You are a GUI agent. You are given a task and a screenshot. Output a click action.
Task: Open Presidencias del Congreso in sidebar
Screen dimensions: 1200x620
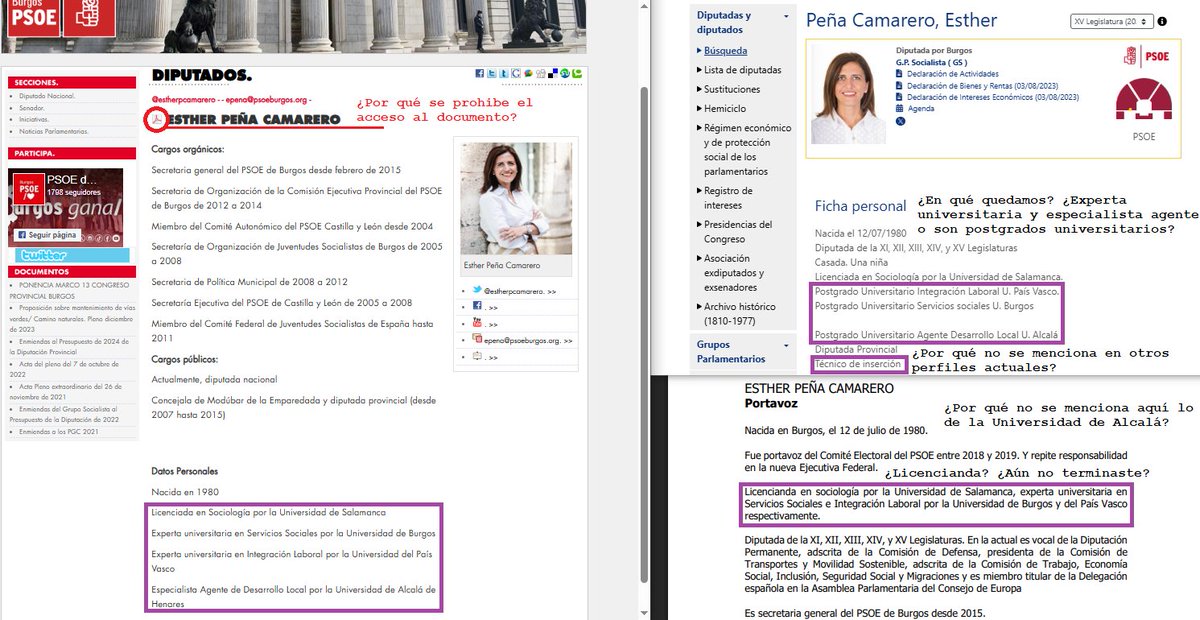pyautogui.click(x=738, y=231)
